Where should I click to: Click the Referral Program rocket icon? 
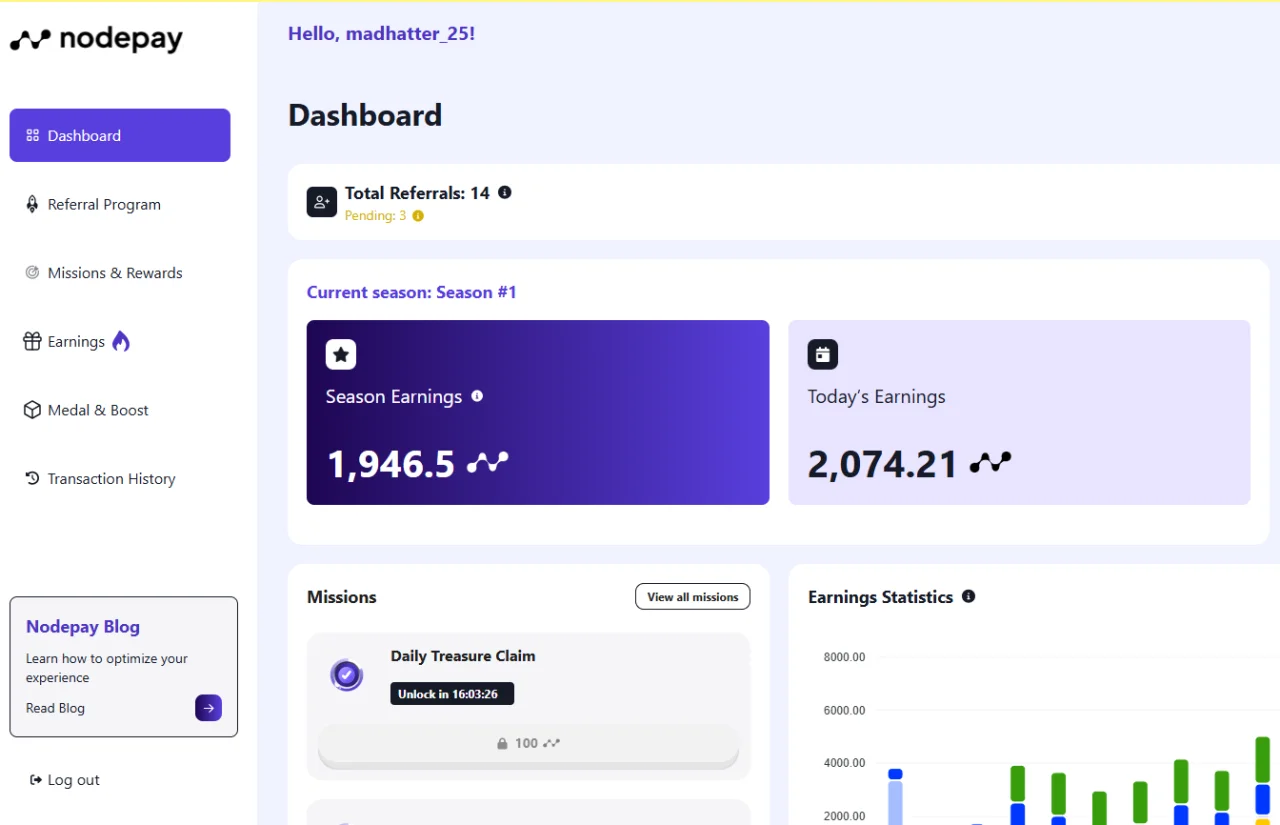(32, 204)
